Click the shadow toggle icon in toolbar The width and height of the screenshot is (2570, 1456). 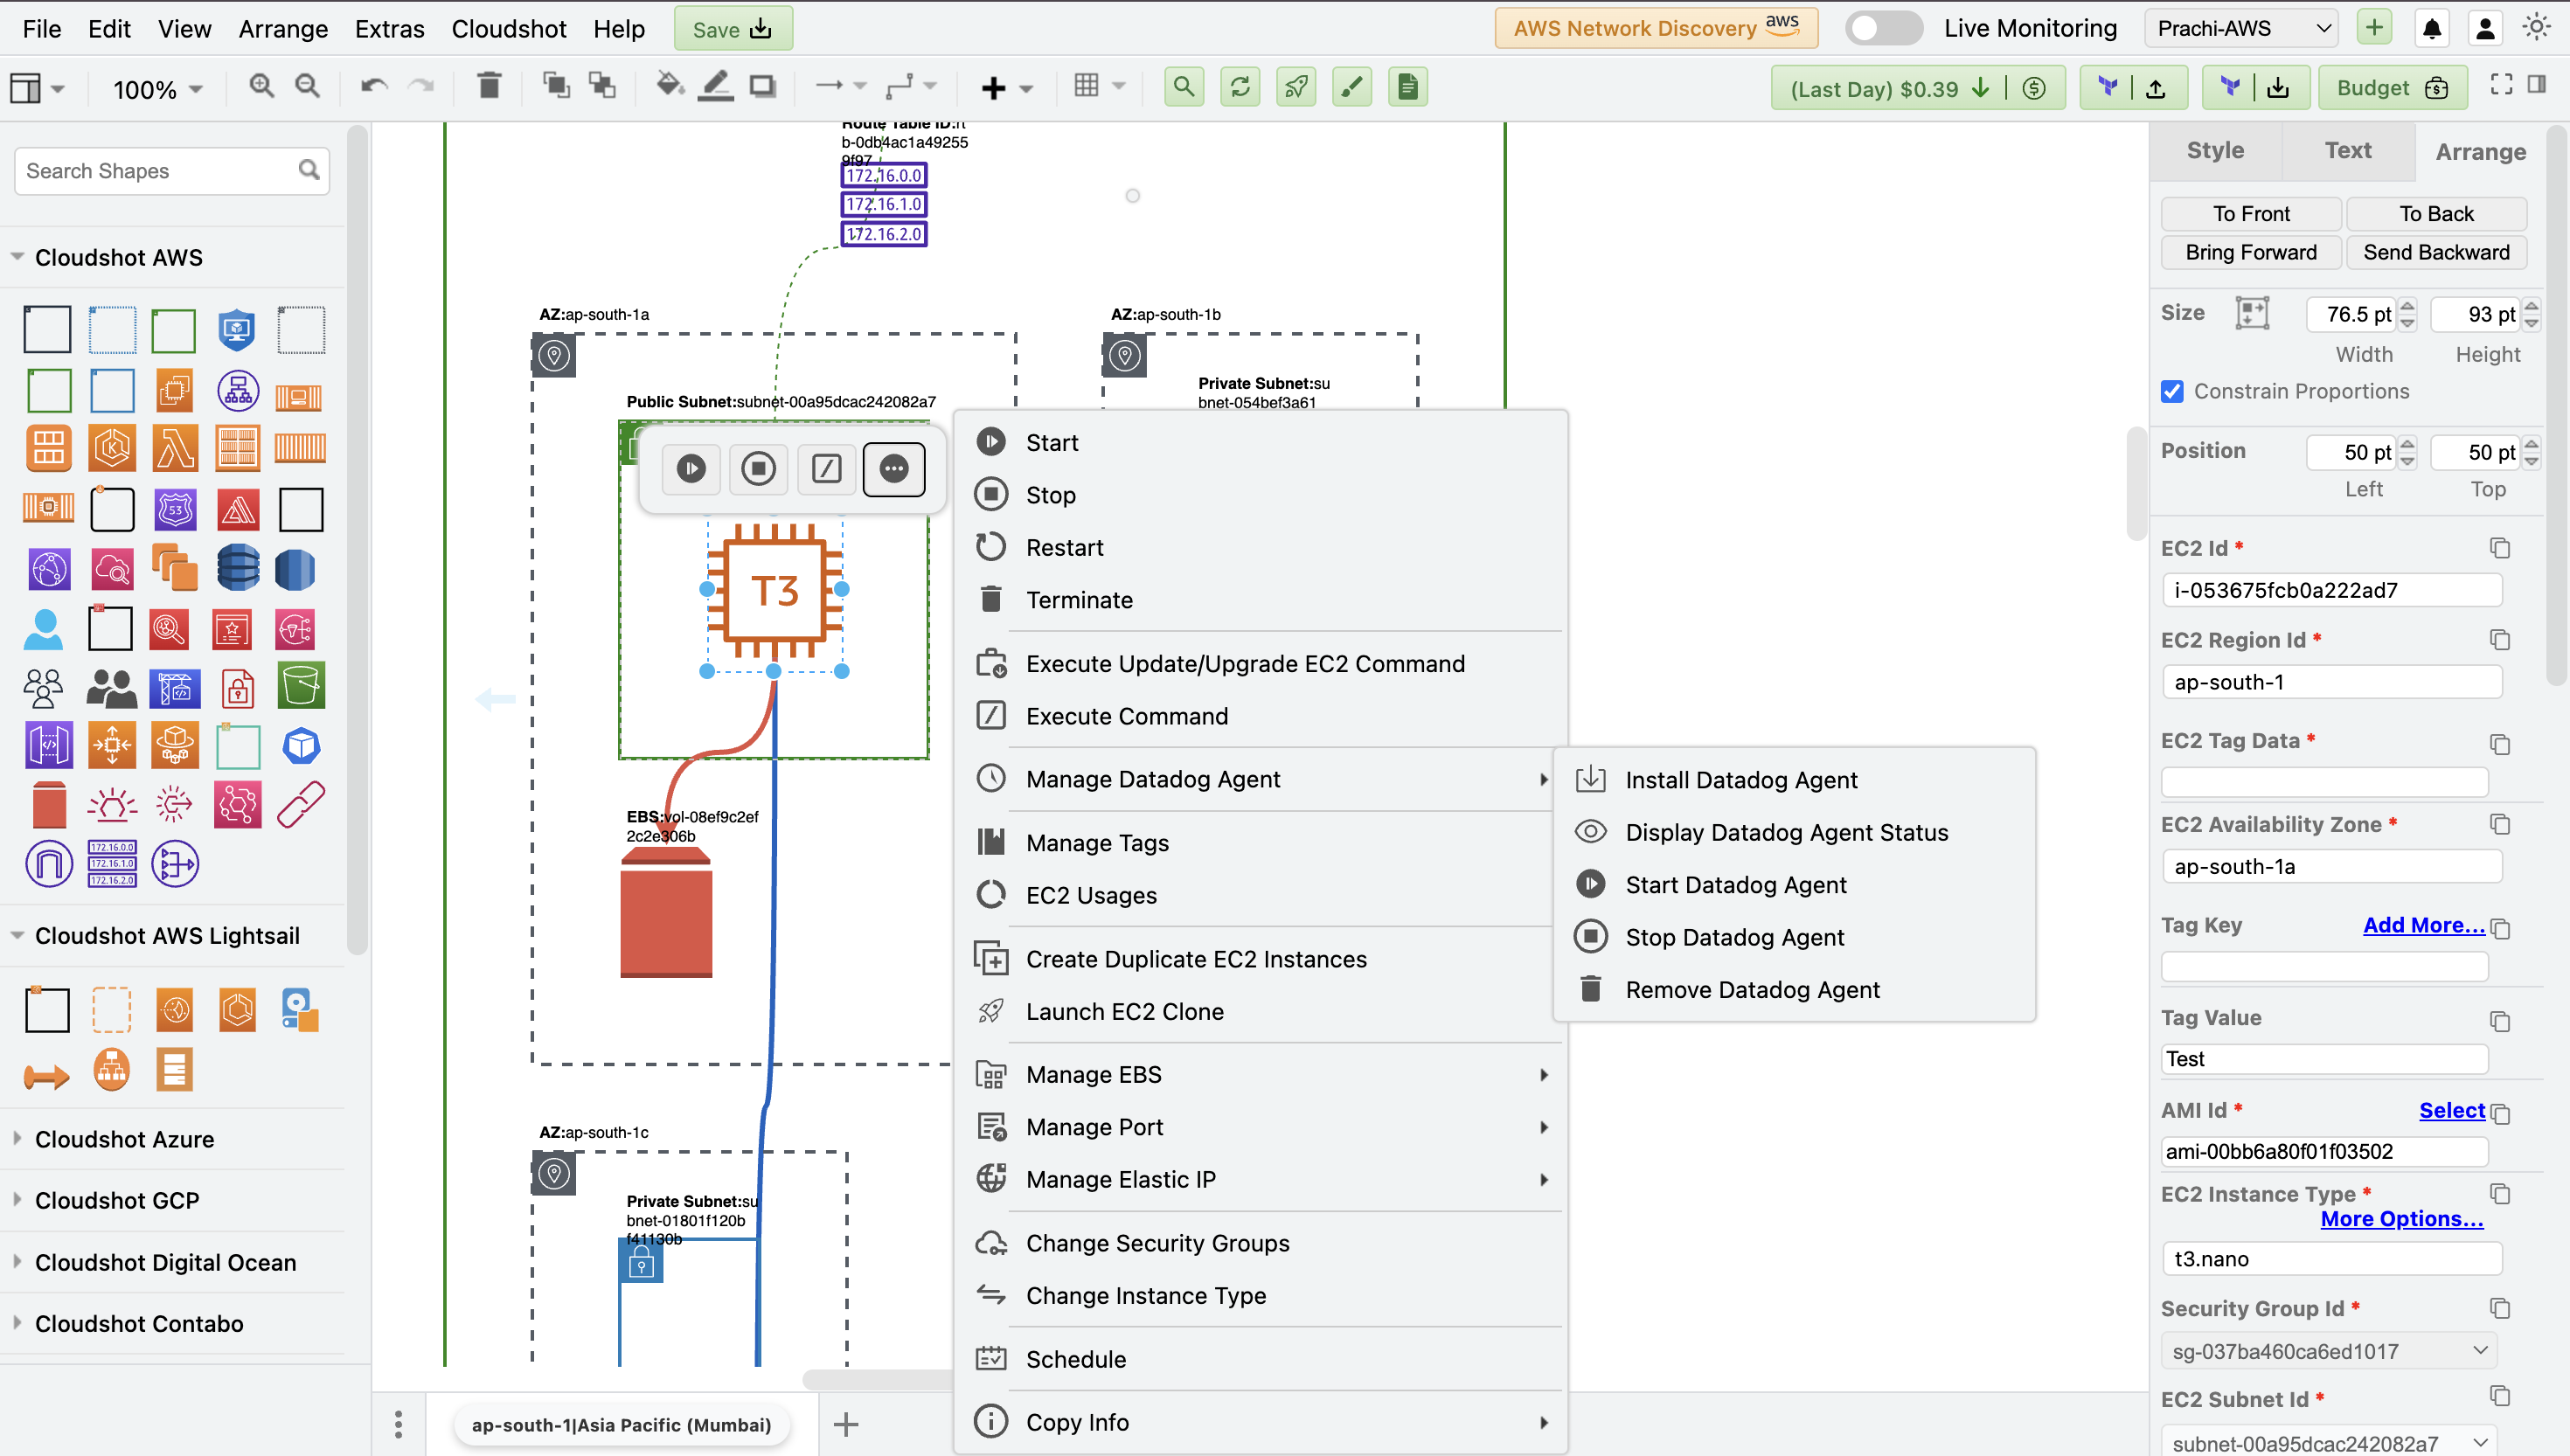point(763,87)
